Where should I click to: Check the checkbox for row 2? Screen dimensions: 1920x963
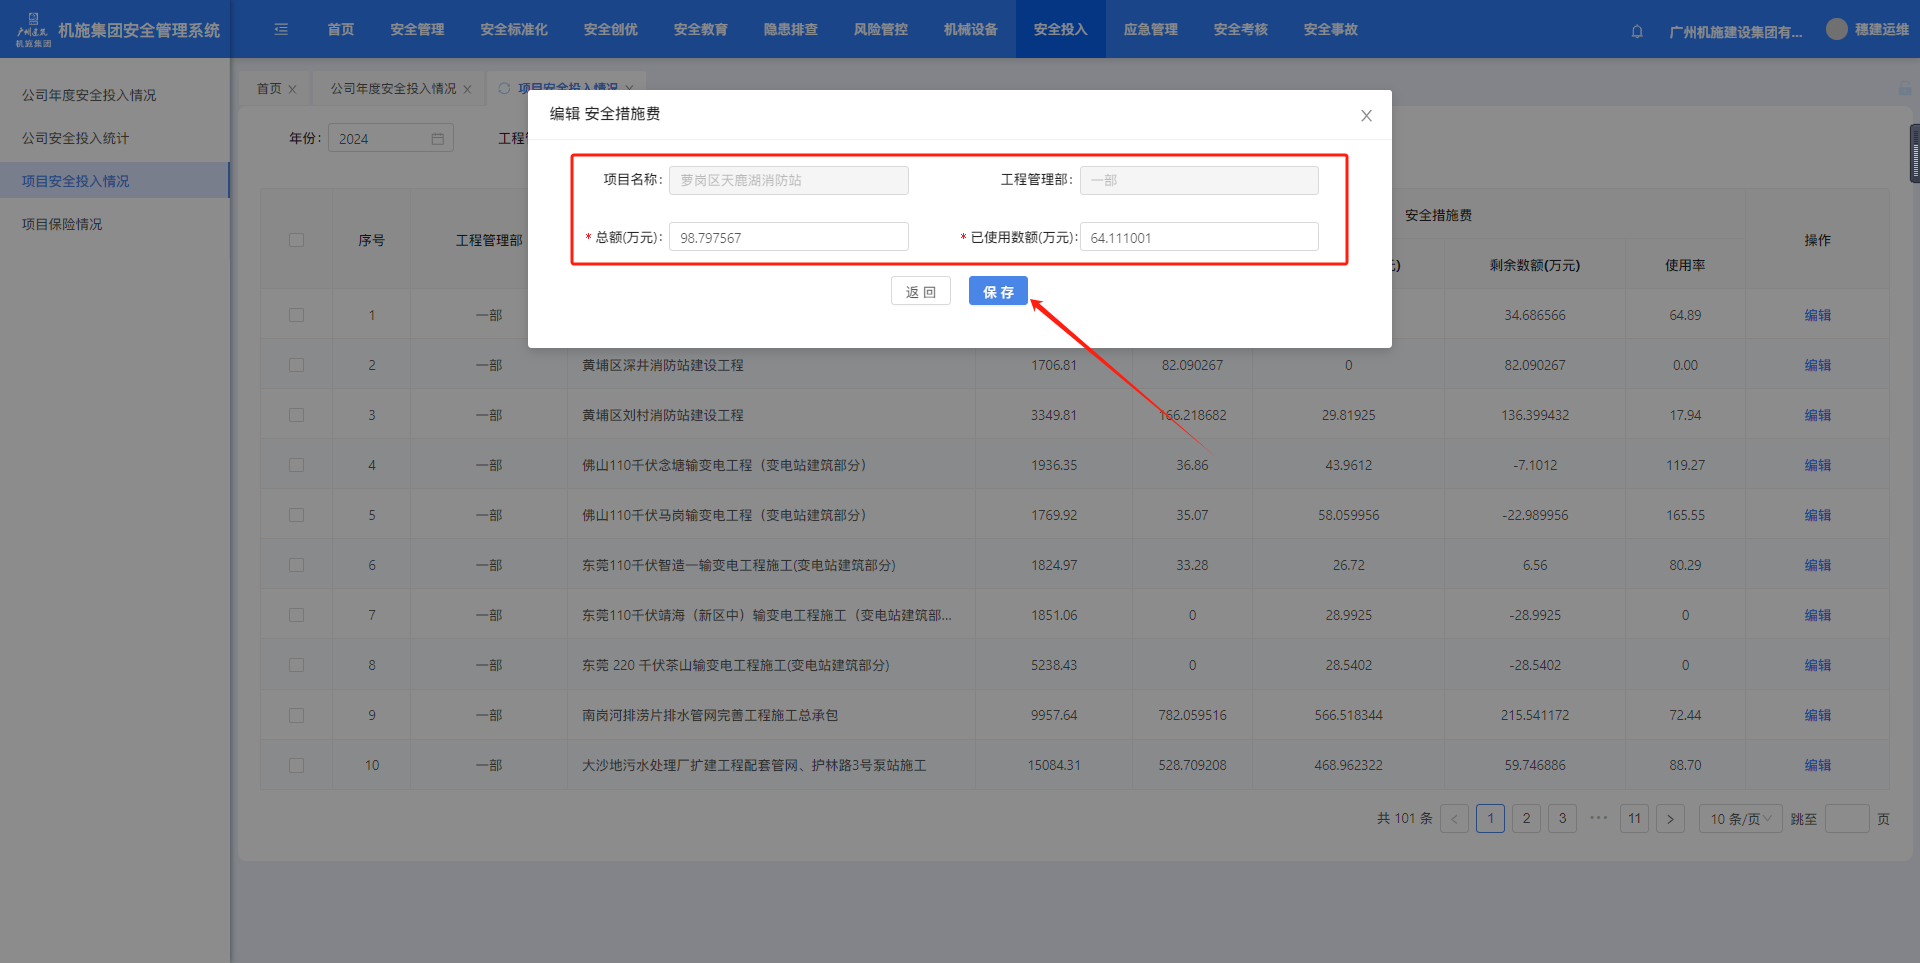tap(296, 365)
